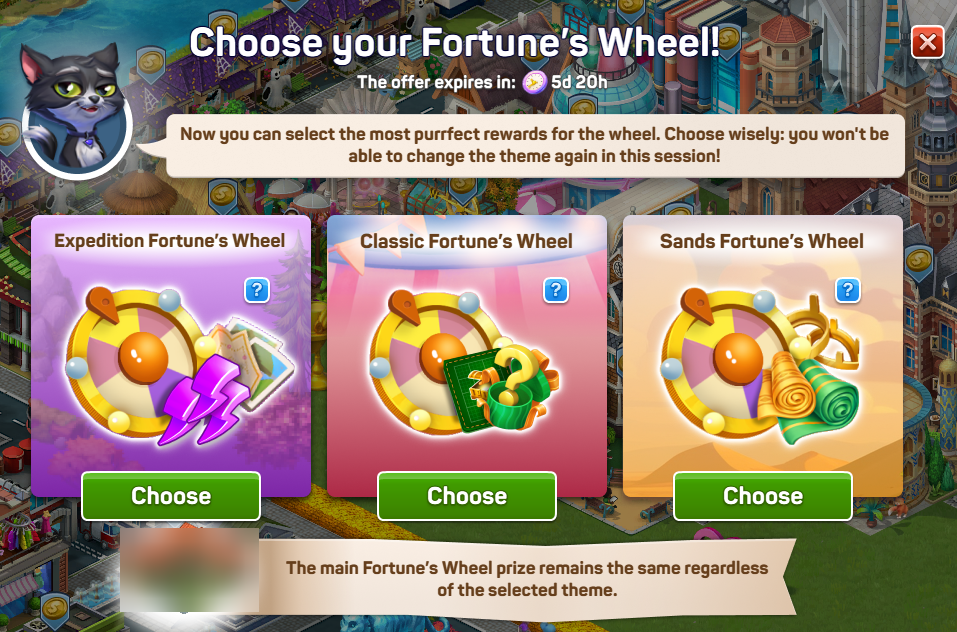Tap the Sands wheel question mark icon

coord(848,290)
